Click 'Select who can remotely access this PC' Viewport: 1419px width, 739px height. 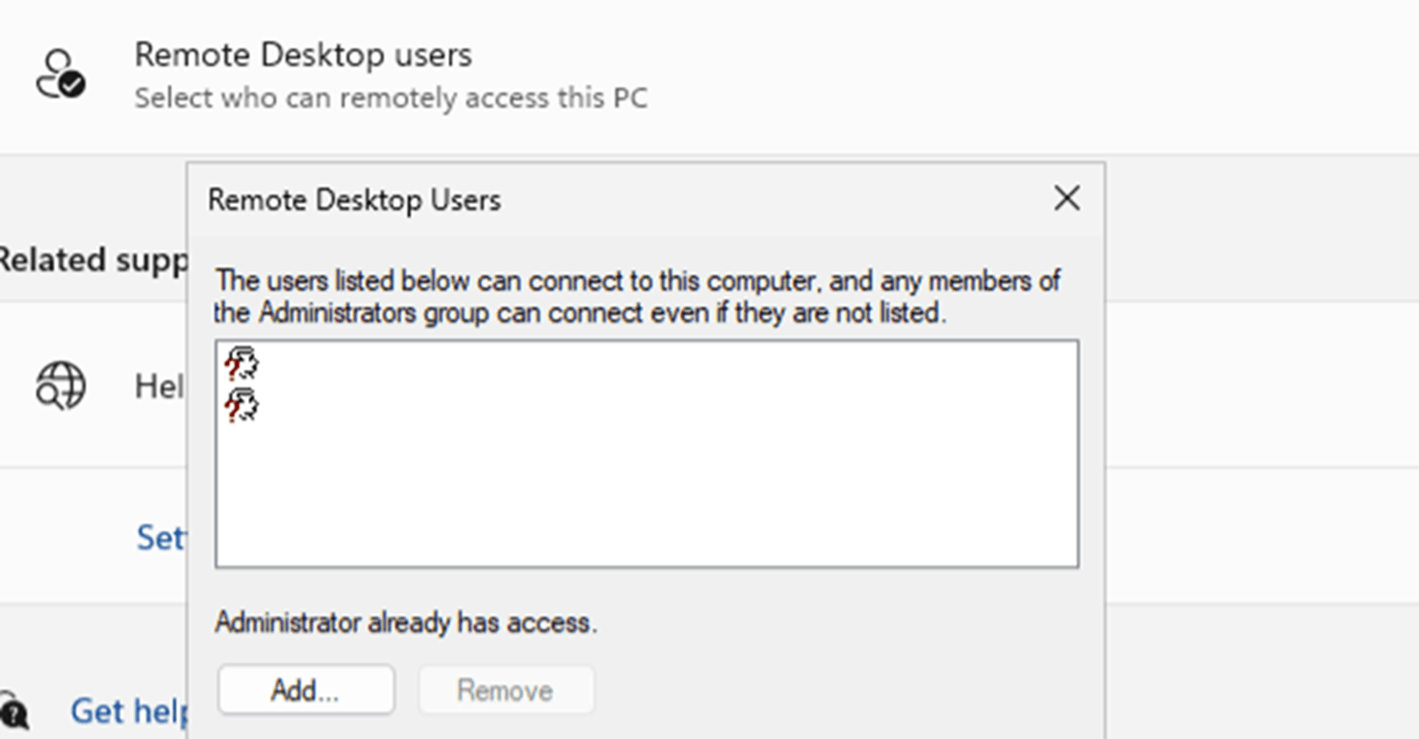[x=391, y=98]
